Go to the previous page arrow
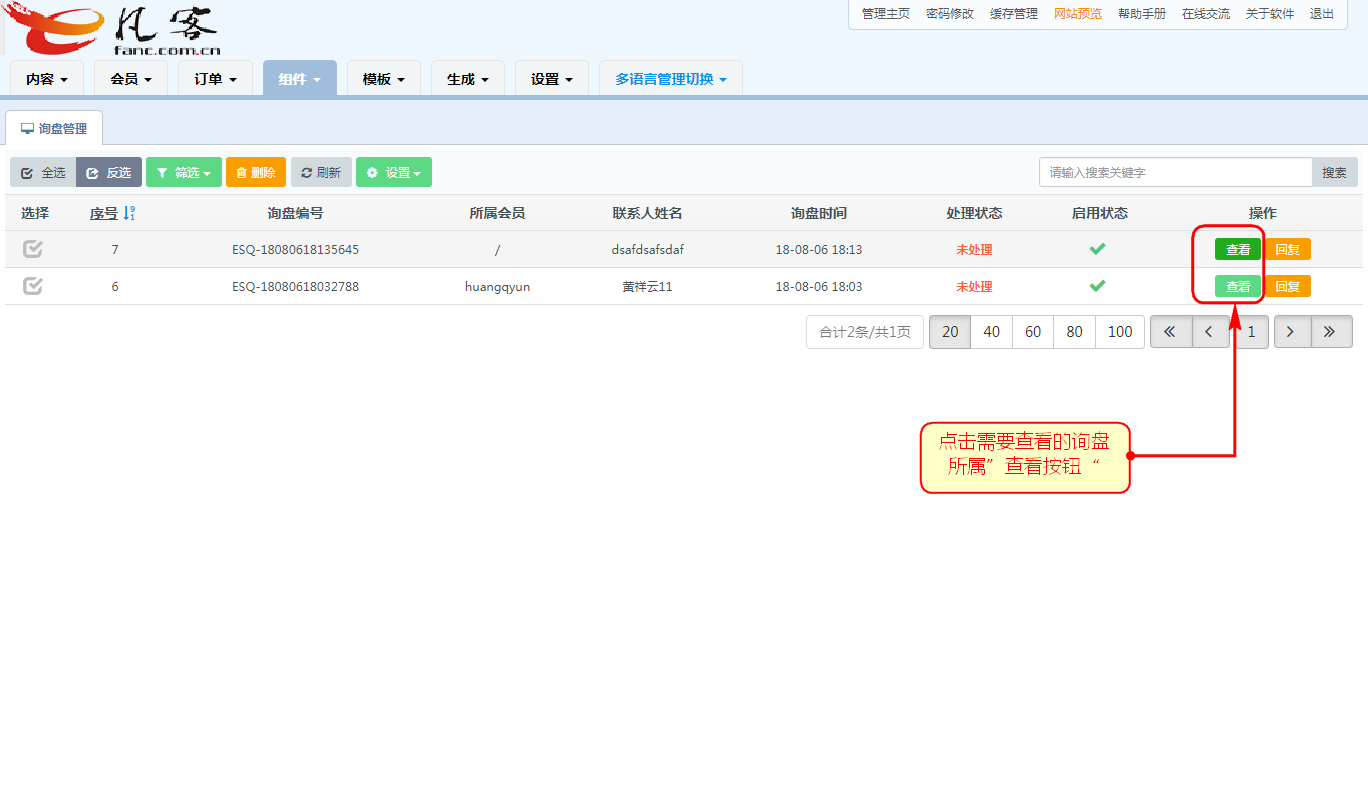1368x808 pixels. click(x=1209, y=332)
